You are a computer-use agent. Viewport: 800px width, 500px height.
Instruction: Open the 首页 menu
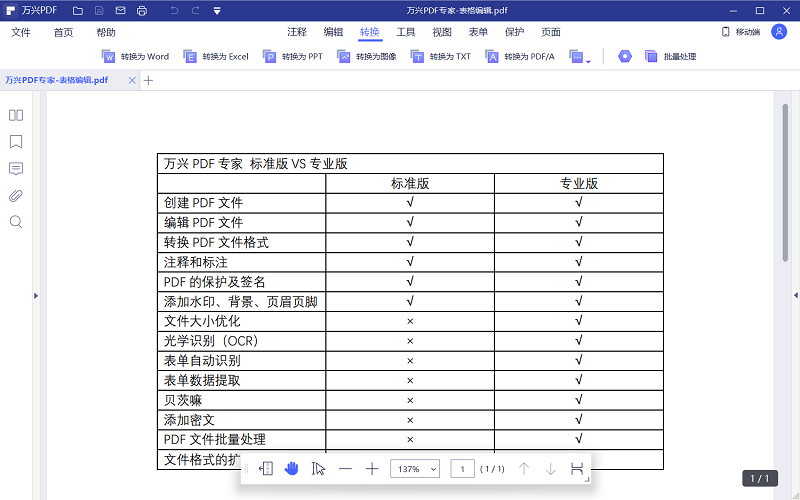pos(63,33)
